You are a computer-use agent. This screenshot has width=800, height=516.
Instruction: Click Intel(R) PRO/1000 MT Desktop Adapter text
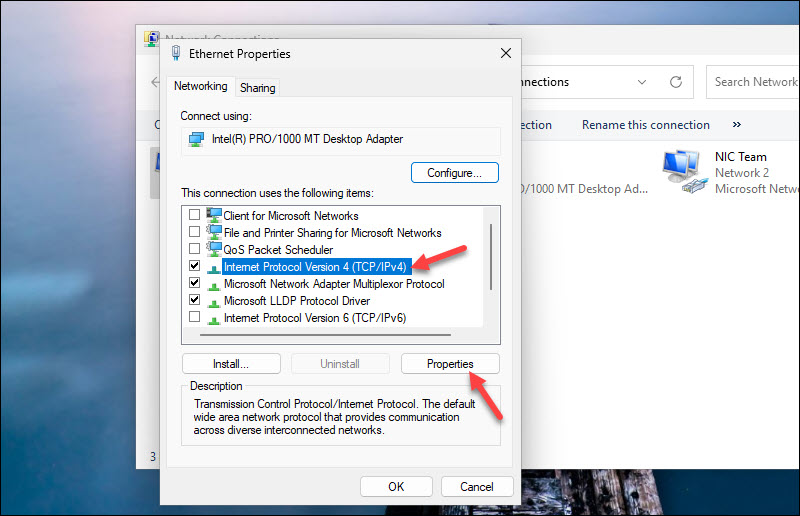[x=307, y=139]
